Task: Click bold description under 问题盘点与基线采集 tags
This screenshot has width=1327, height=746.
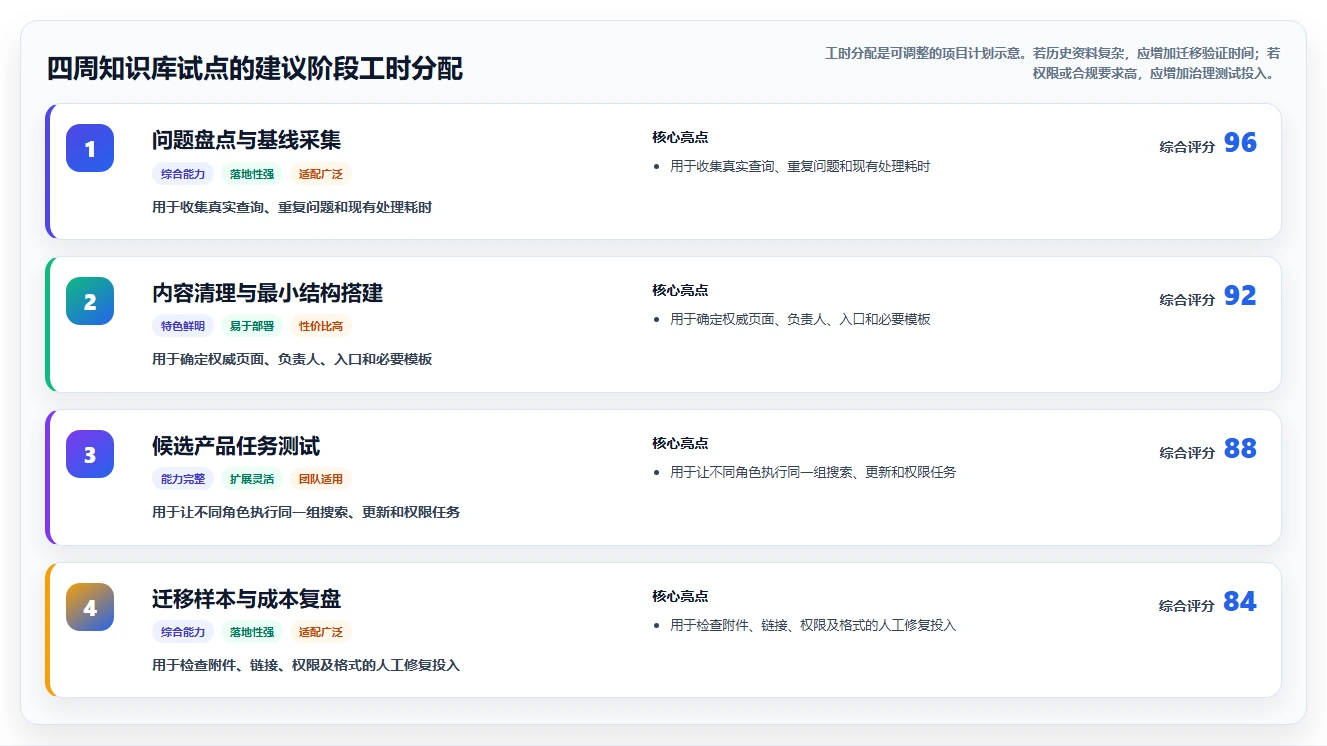Action: (x=292, y=207)
